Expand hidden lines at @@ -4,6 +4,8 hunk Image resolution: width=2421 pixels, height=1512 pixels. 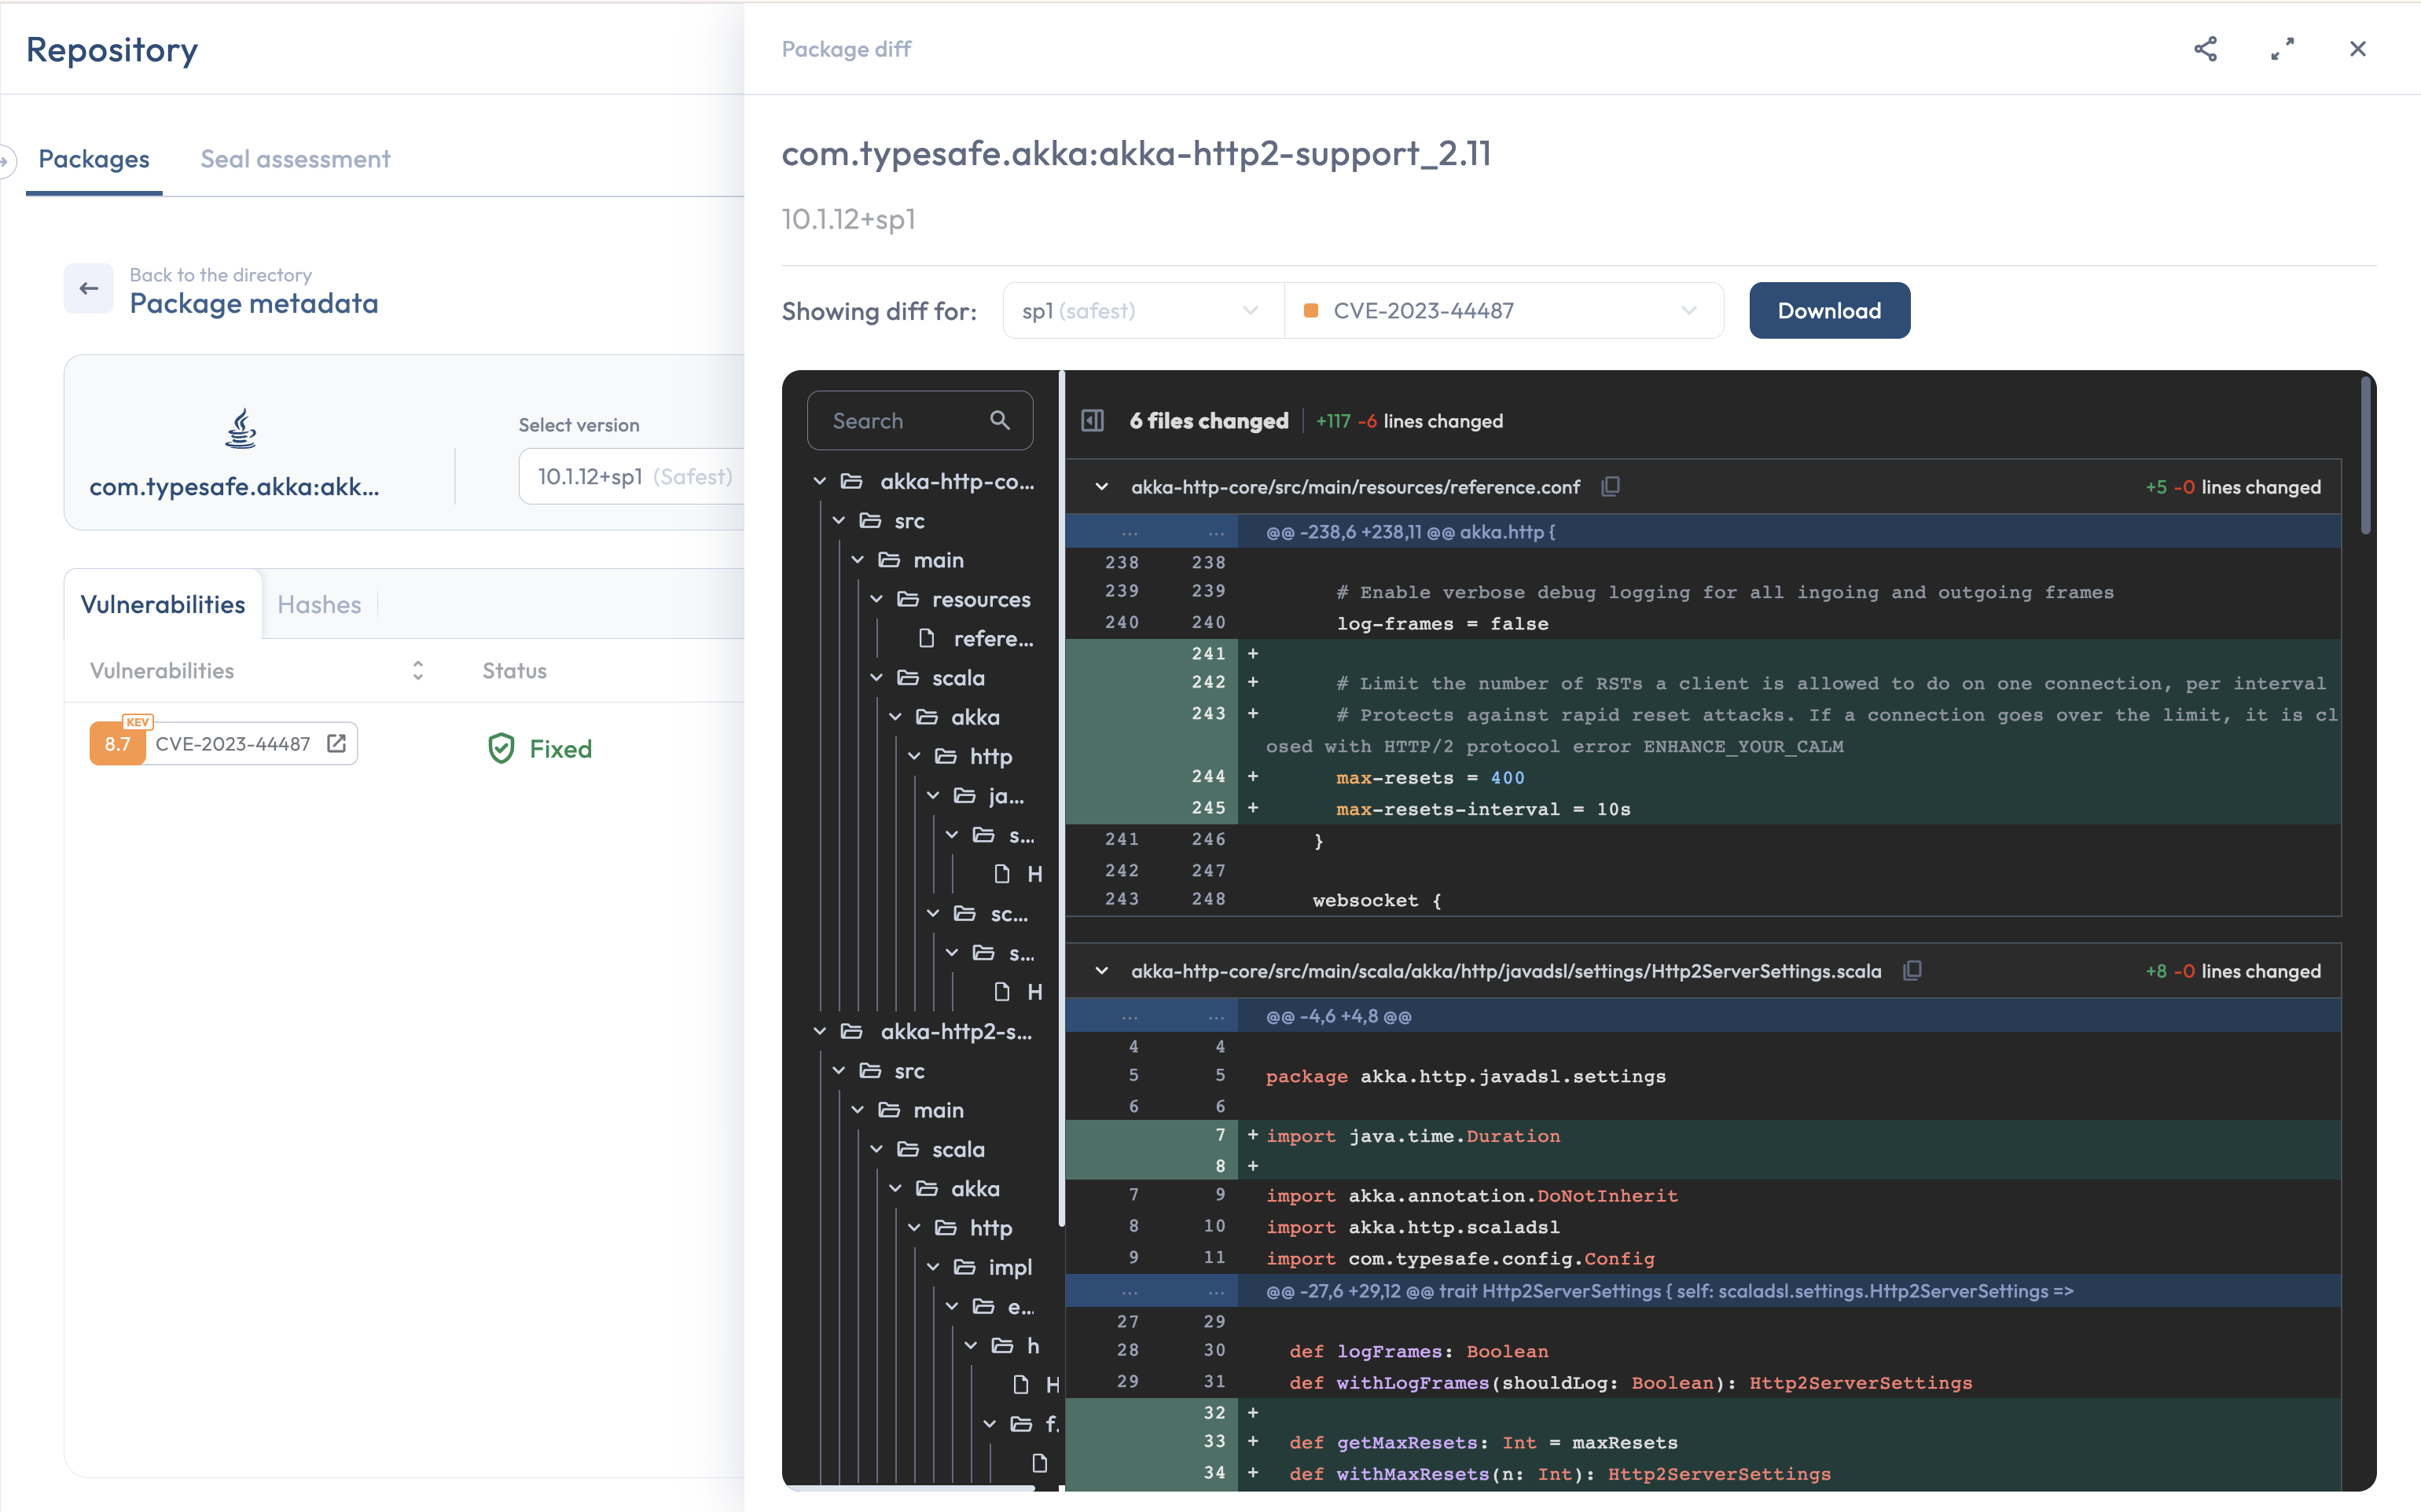coord(1151,1016)
